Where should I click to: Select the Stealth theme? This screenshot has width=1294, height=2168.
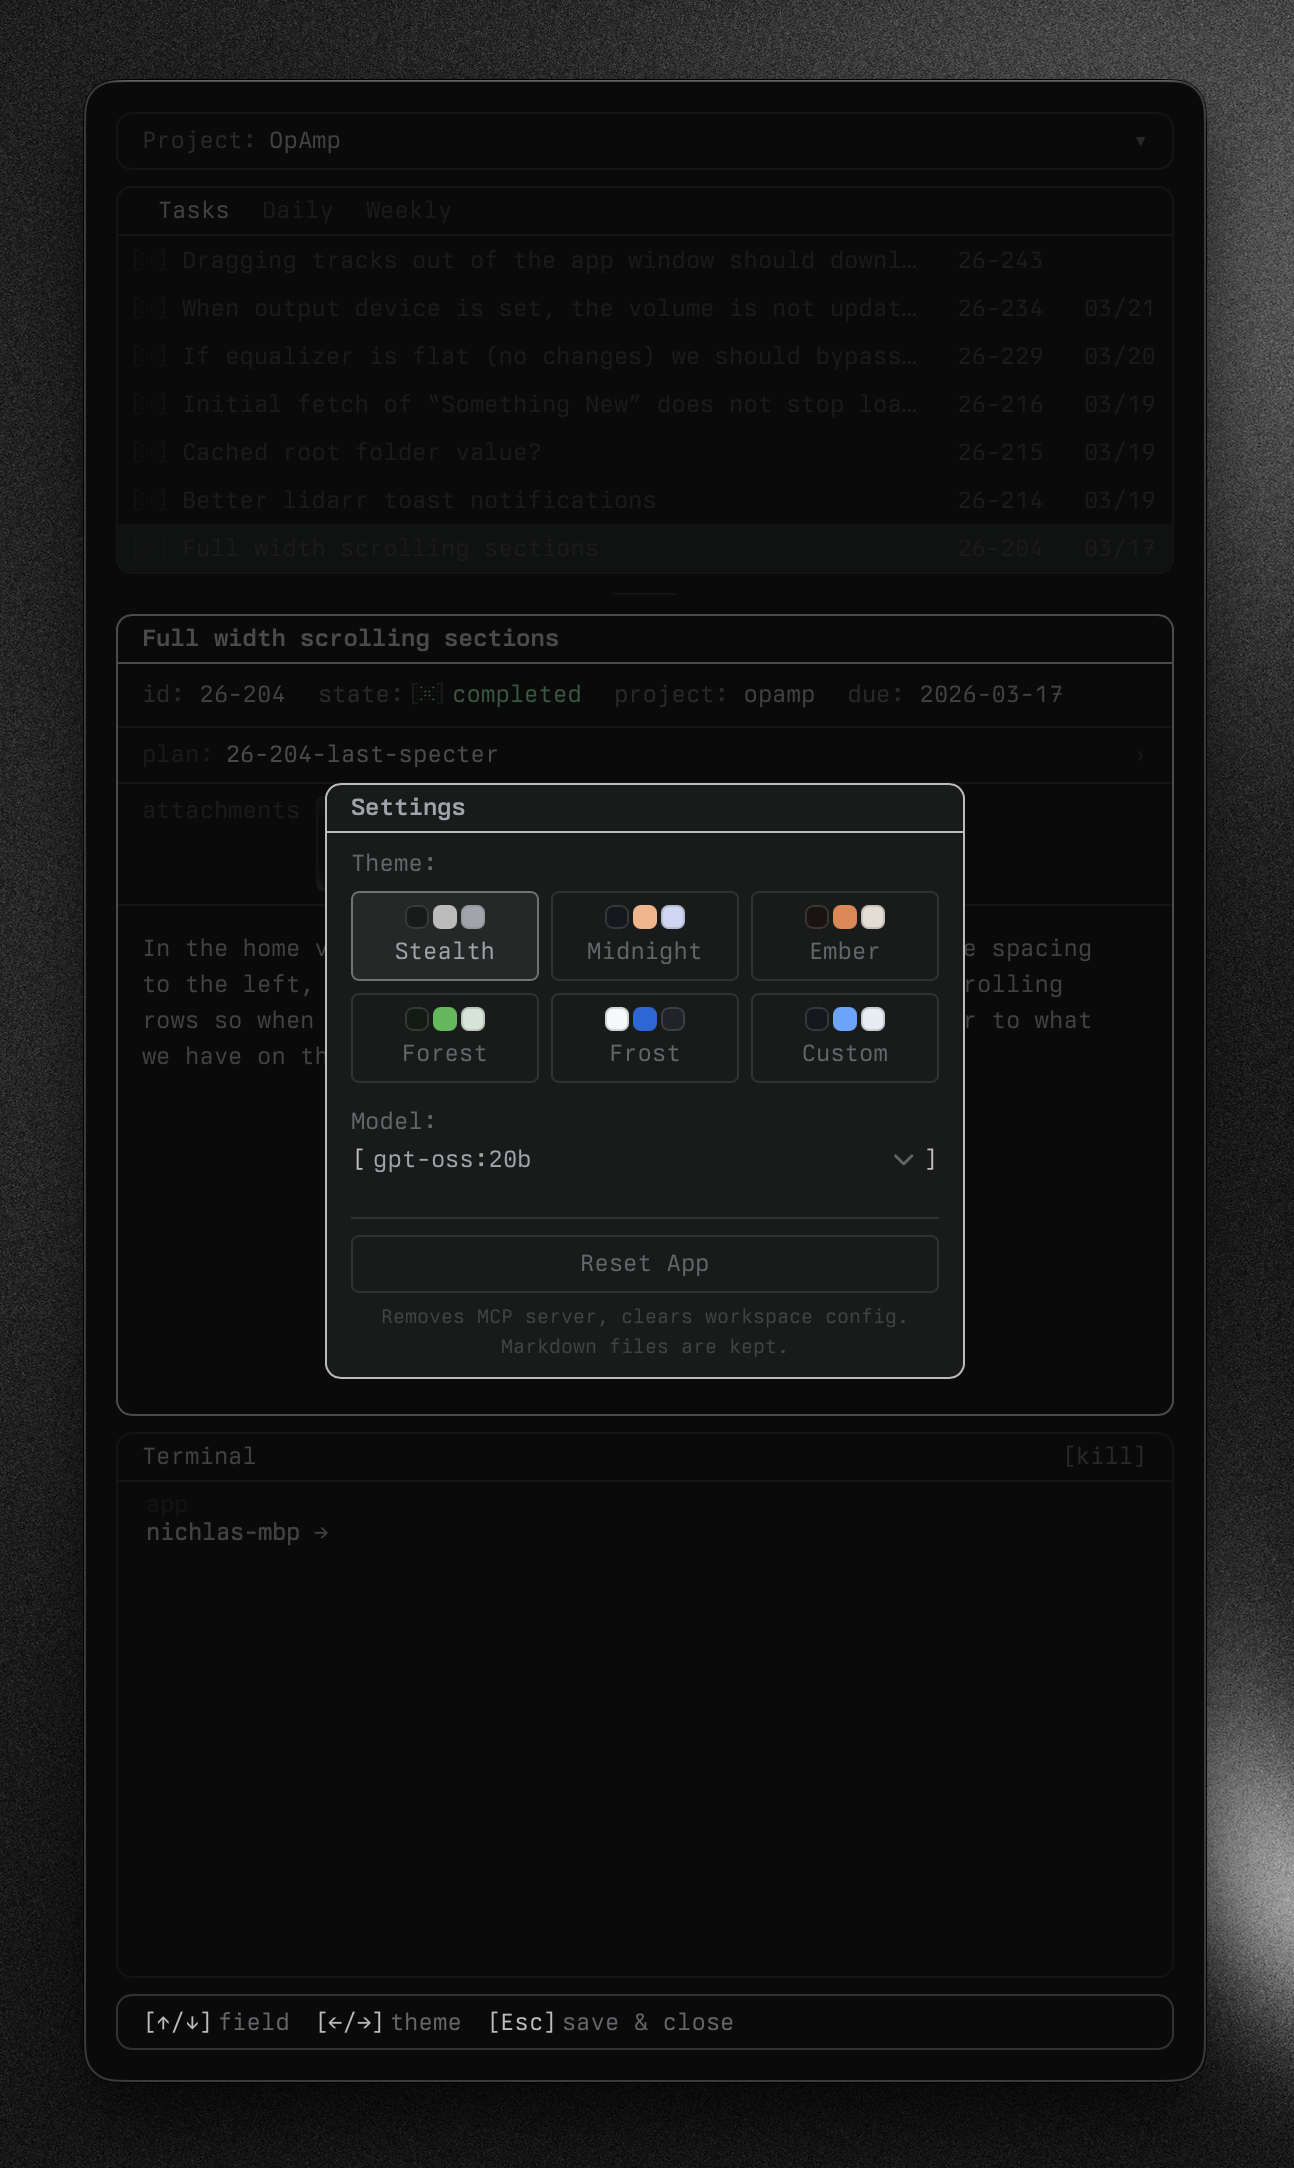pos(444,936)
